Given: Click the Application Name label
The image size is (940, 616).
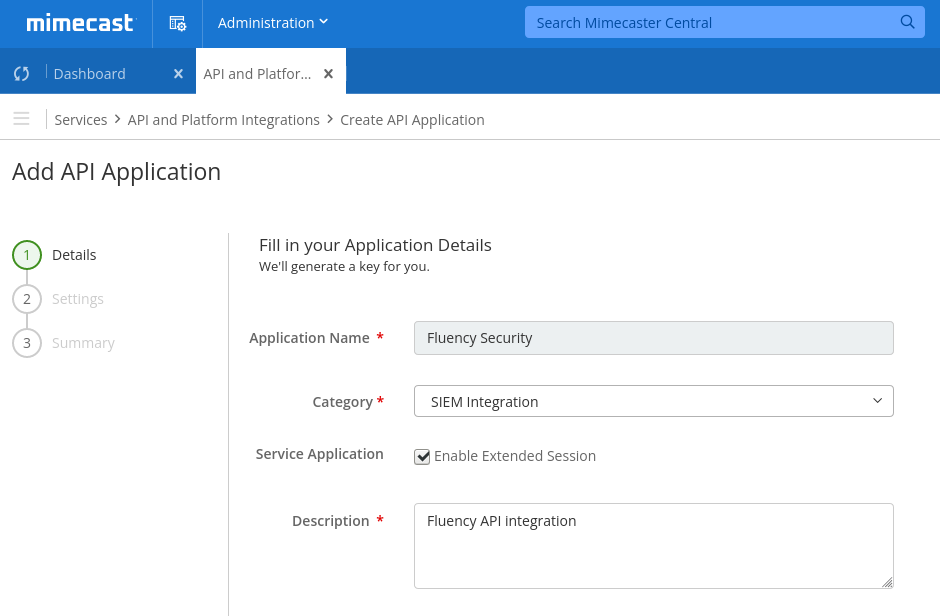Looking at the screenshot, I should tap(309, 338).
